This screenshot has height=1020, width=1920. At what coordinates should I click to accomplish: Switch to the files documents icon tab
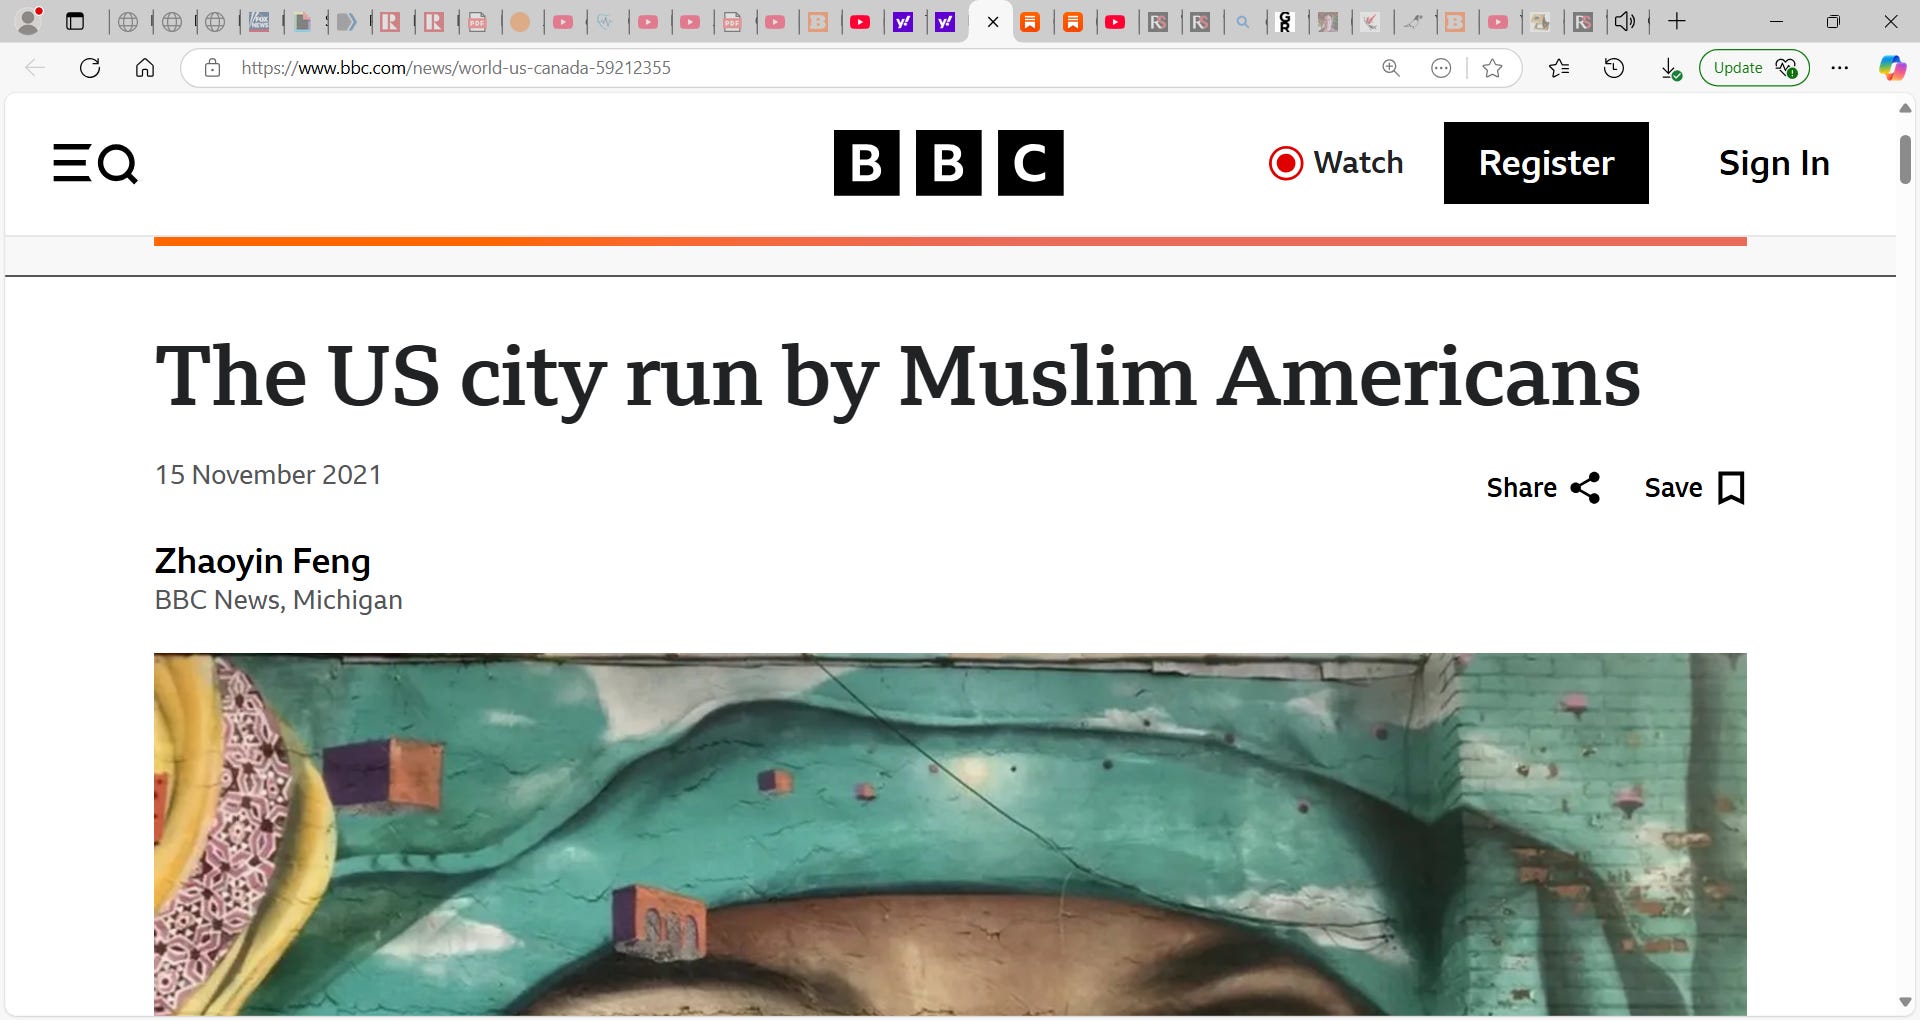(x=303, y=21)
